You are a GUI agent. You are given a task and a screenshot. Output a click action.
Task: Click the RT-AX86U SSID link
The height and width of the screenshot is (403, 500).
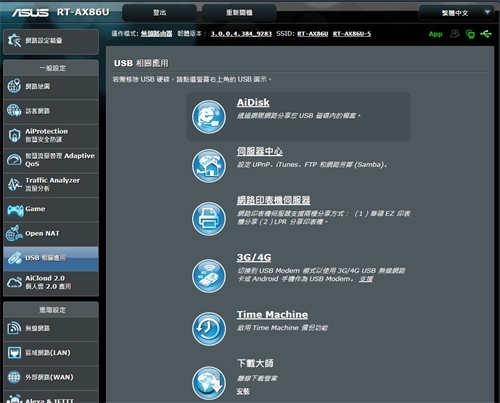coord(313,34)
